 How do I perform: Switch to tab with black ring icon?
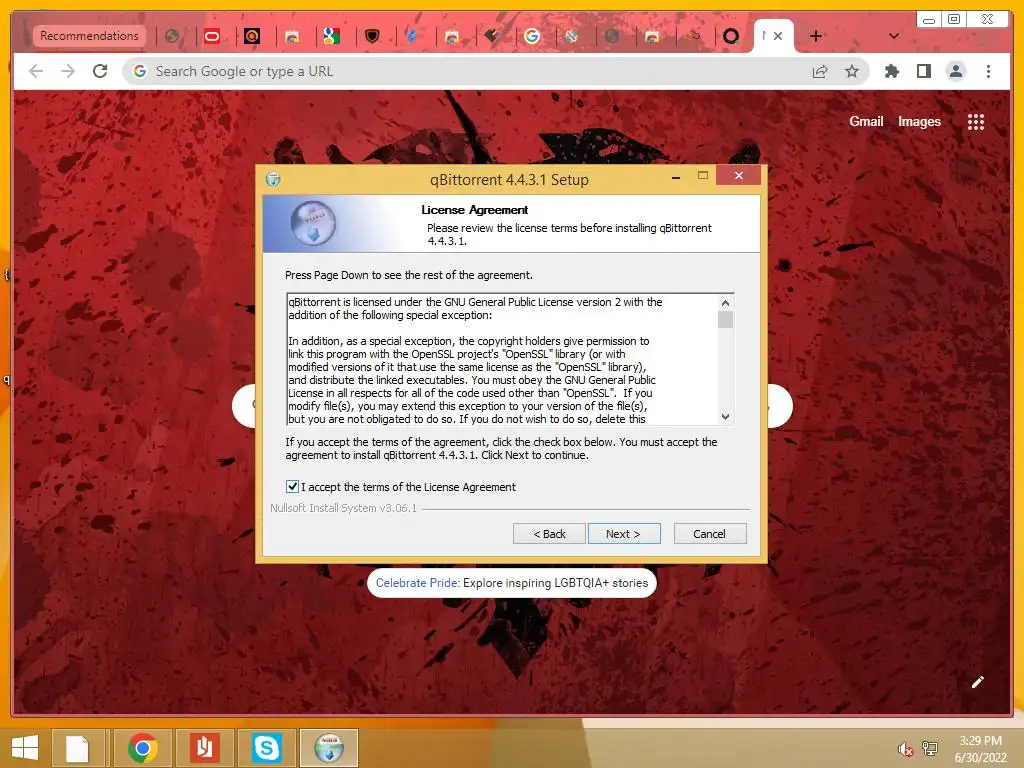click(x=731, y=36)
